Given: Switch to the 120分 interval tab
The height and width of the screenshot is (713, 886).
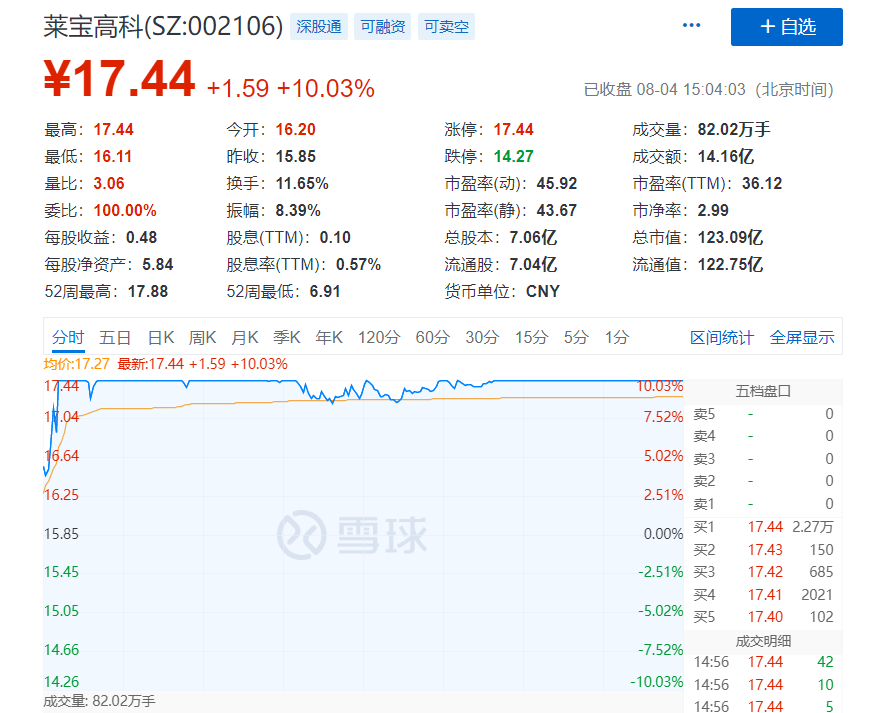Looking at the screenshot, I should (379, 338).
